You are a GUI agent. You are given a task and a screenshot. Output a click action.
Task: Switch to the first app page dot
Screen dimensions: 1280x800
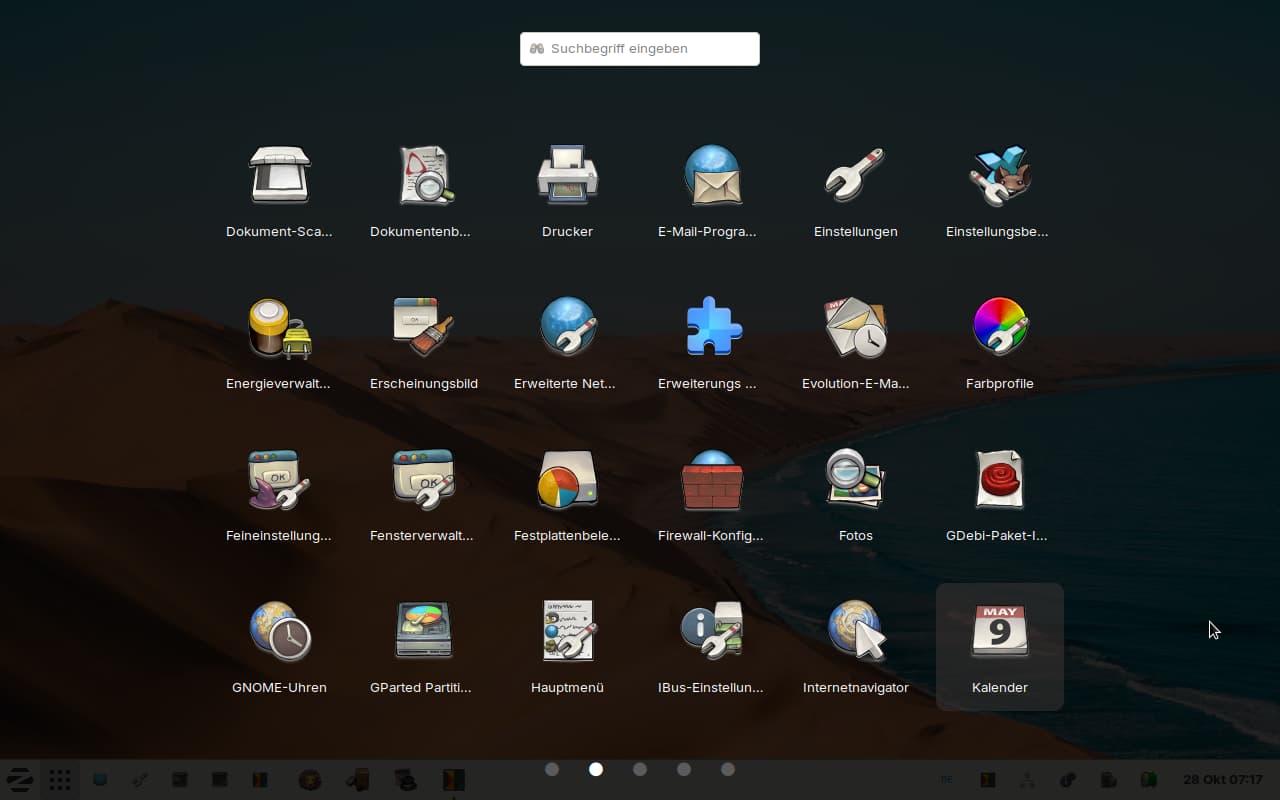tap(552, 769)
